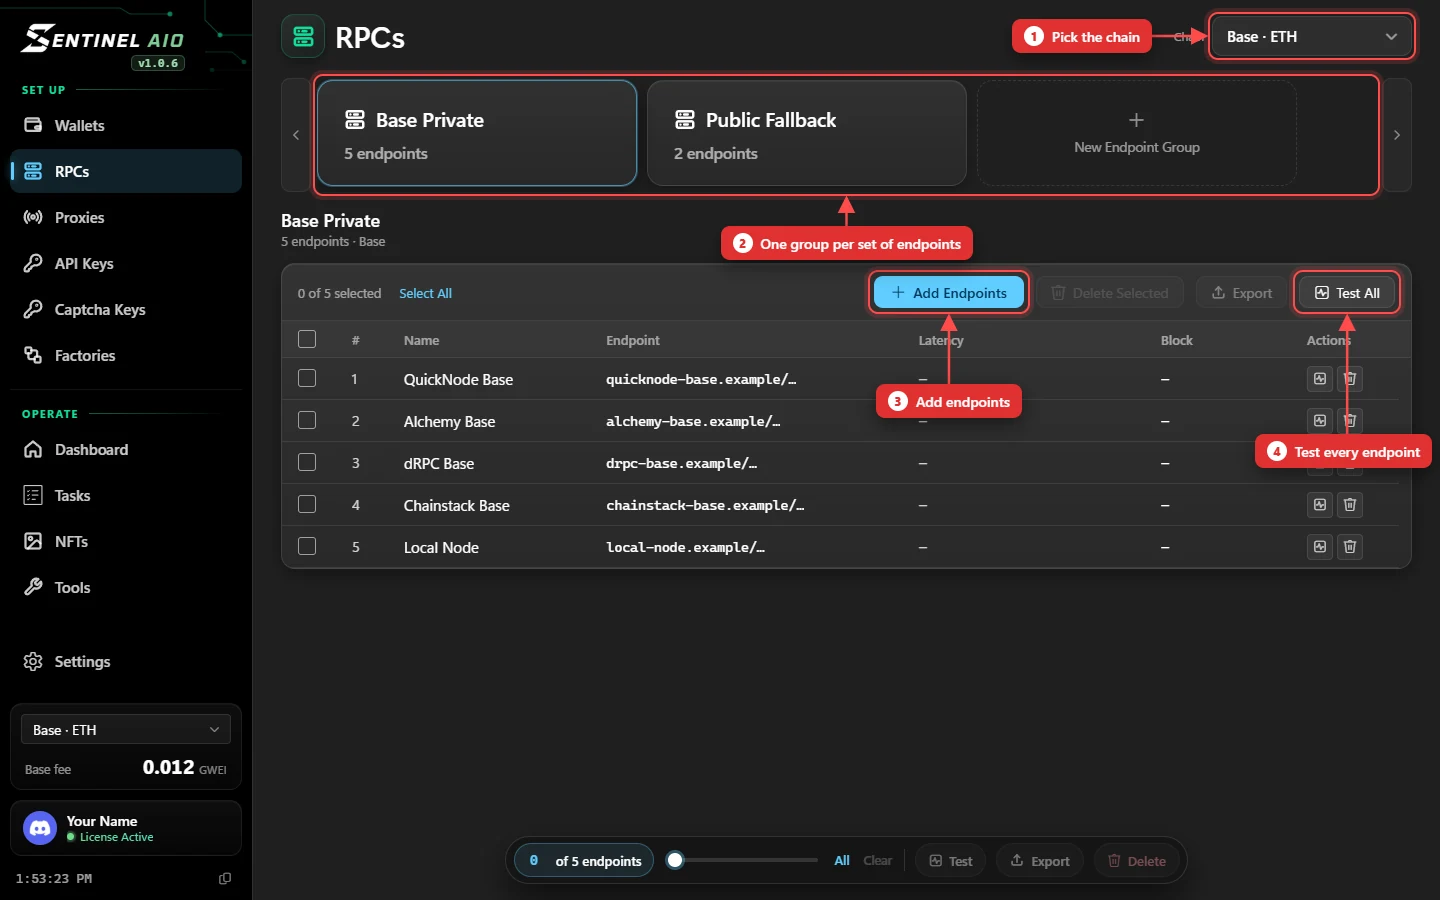Navigate to NFTs in the sidebar
The image size is (1440, 900).
point(126,541)
